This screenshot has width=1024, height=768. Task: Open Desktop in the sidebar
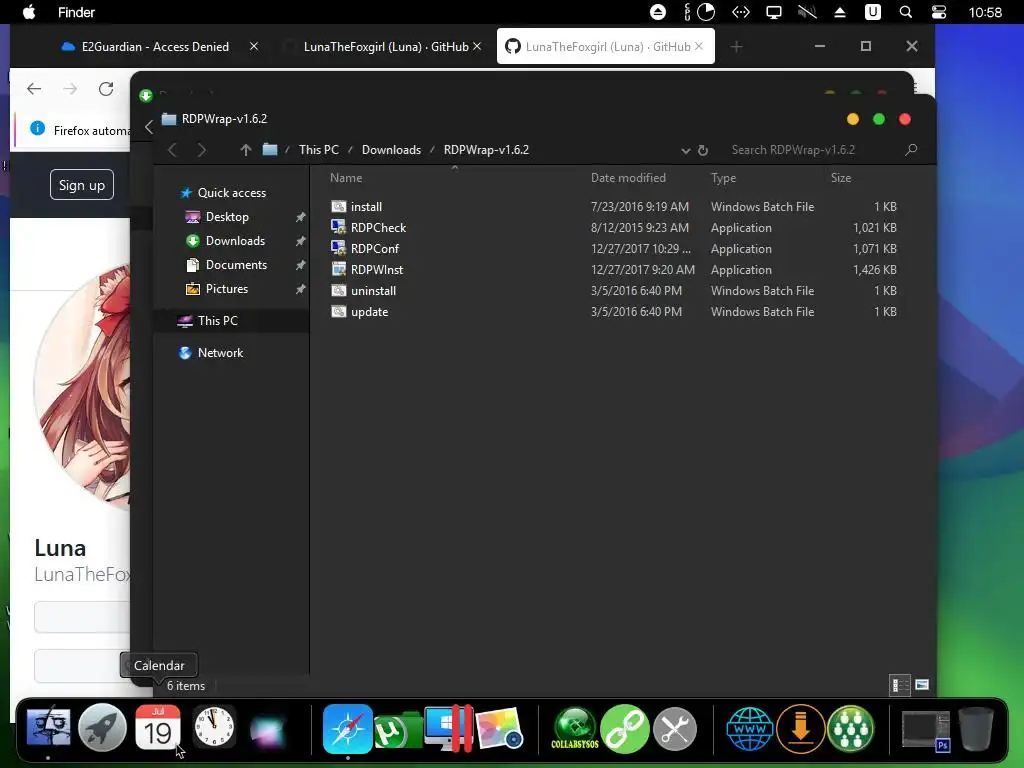227,217
